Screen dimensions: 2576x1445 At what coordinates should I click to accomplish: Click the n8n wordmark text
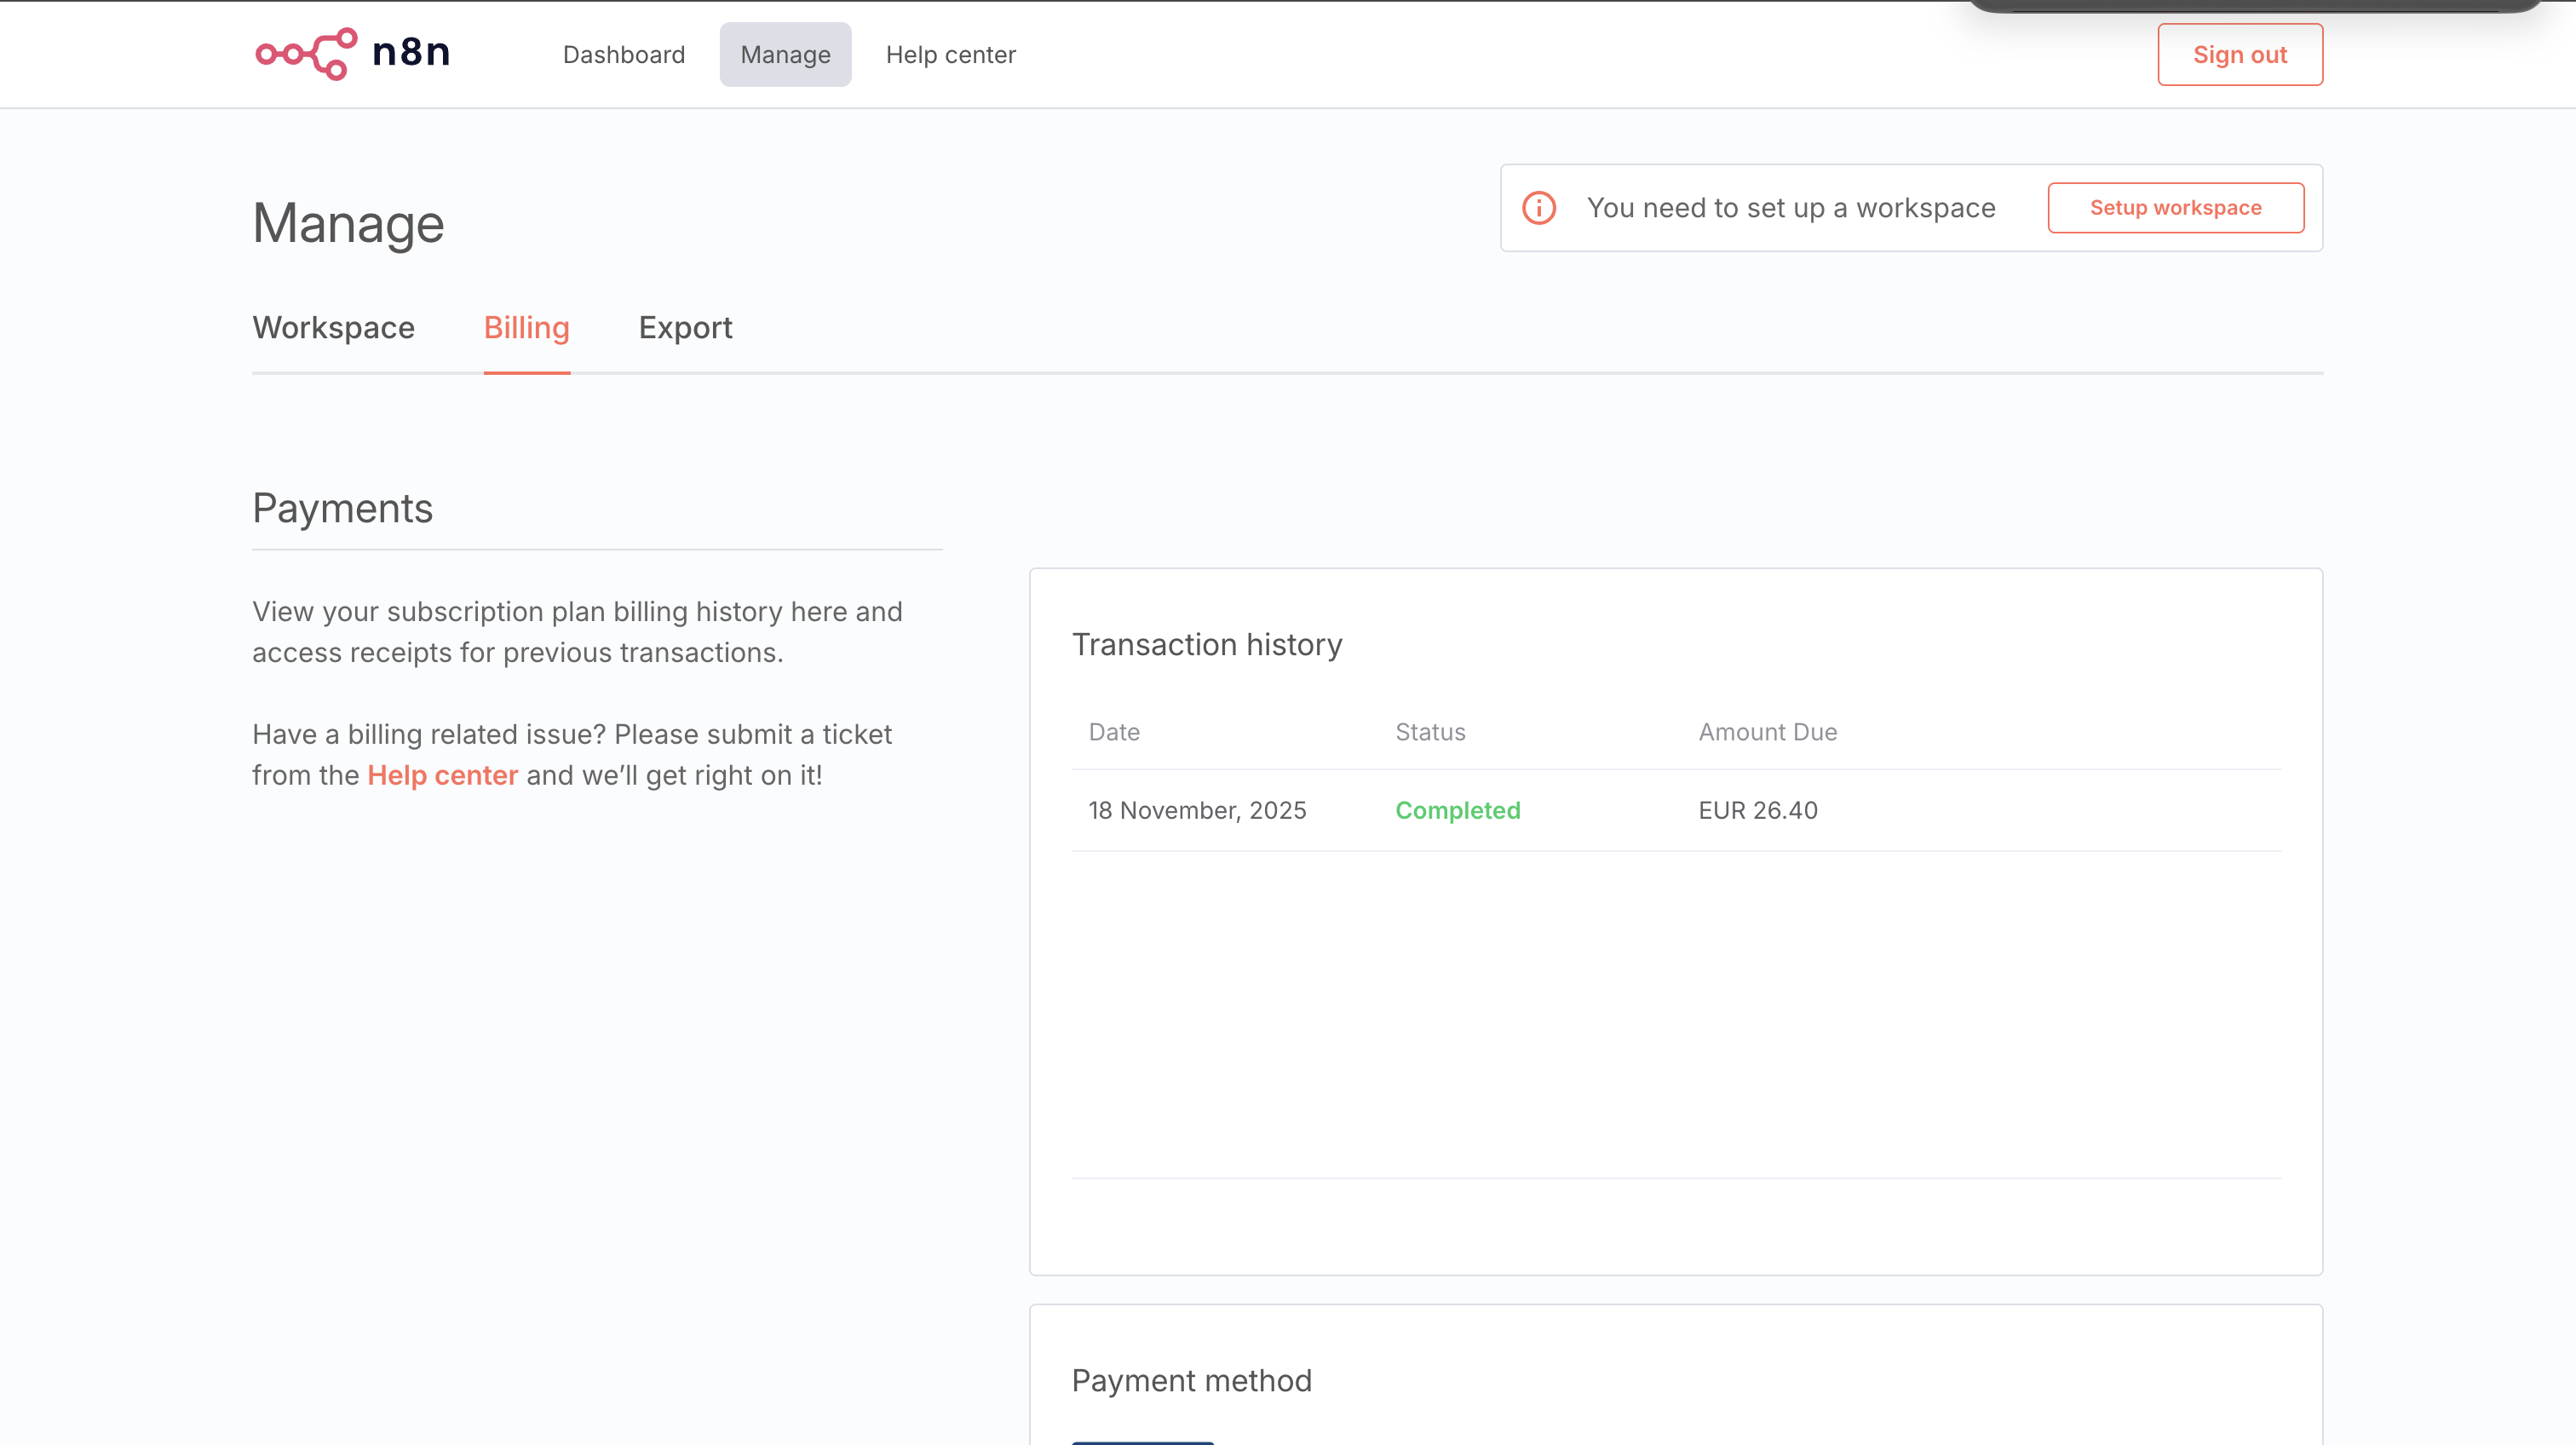point(411,52)
